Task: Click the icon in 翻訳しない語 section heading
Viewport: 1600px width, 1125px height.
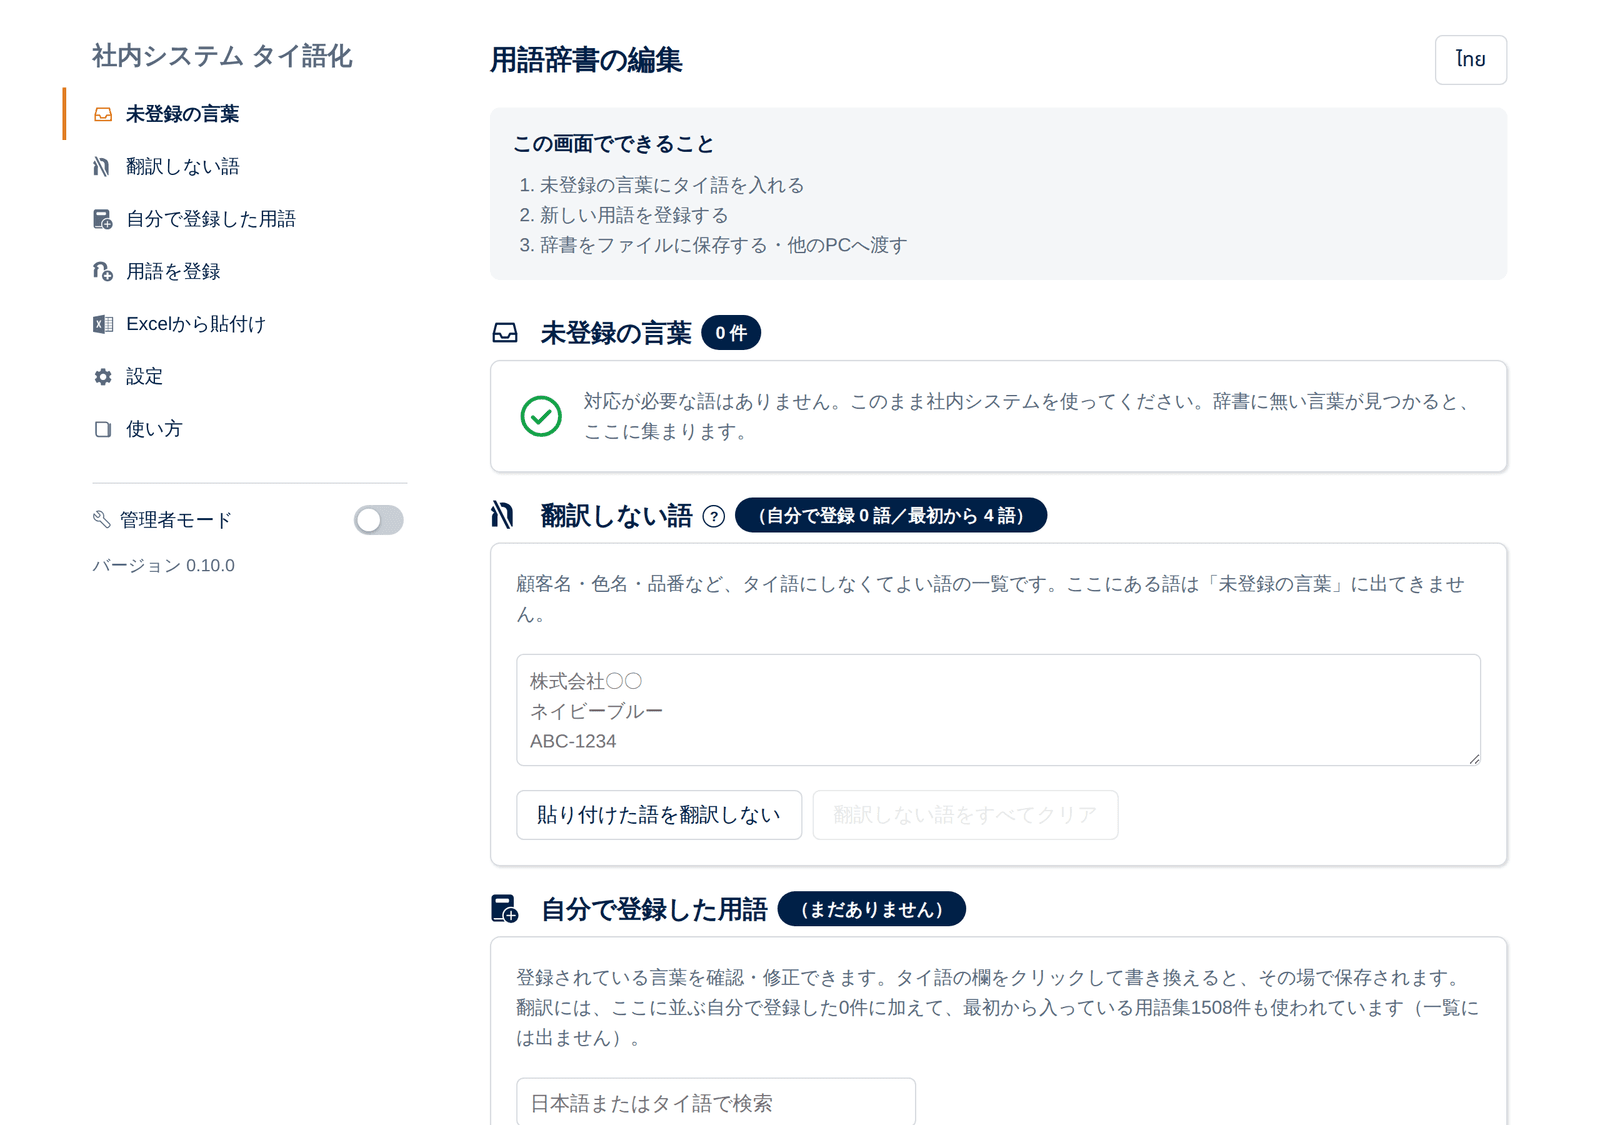Action: coord(503,515)
